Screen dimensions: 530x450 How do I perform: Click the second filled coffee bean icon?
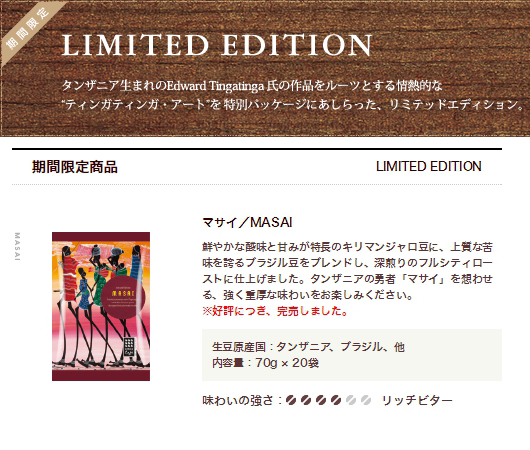(x=306, y=400)
